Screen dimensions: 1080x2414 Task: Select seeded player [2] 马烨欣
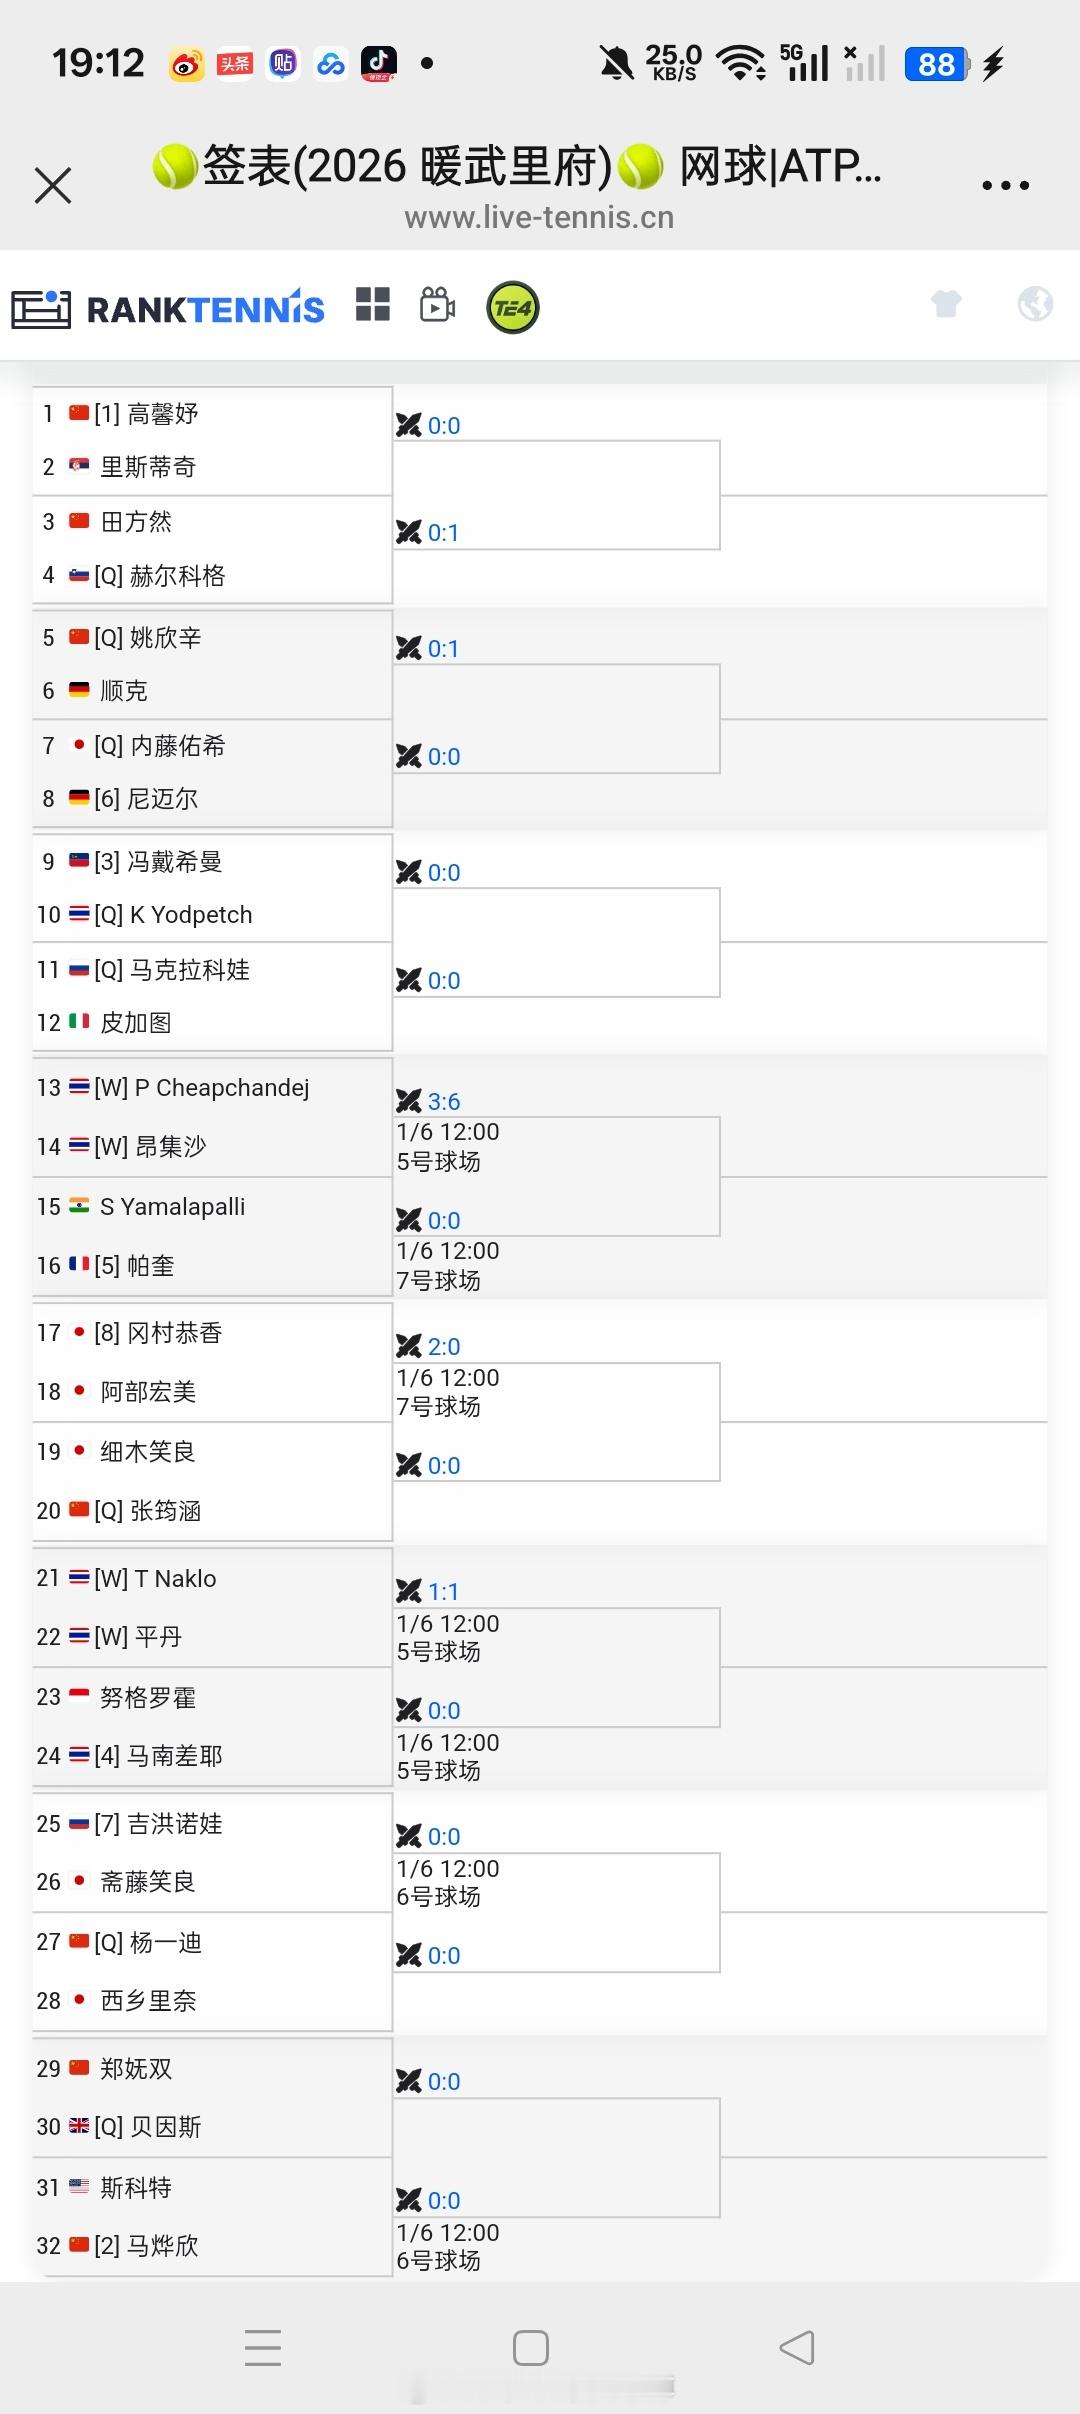coord(160,2245)
